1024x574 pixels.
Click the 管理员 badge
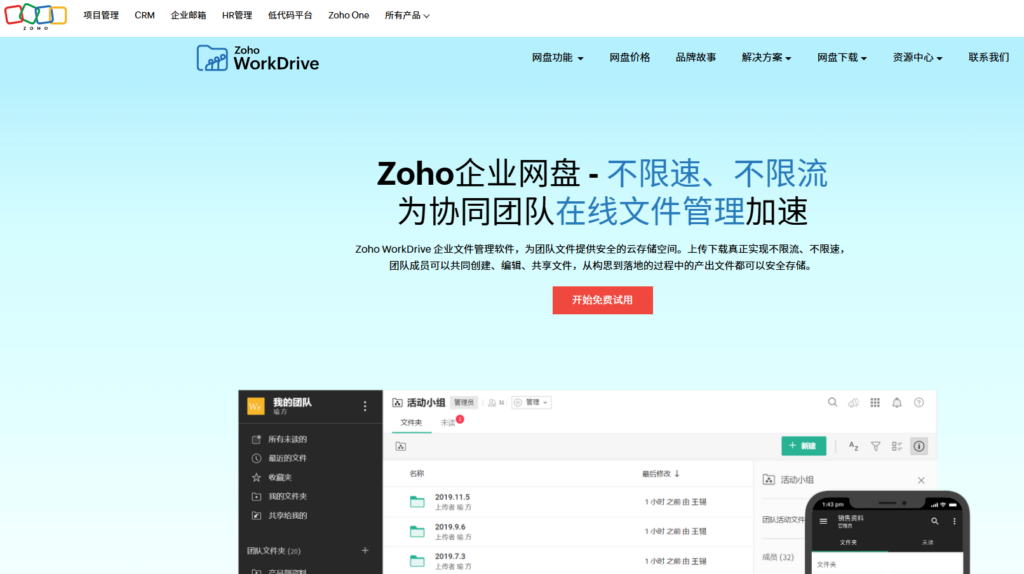coord(464,403)
